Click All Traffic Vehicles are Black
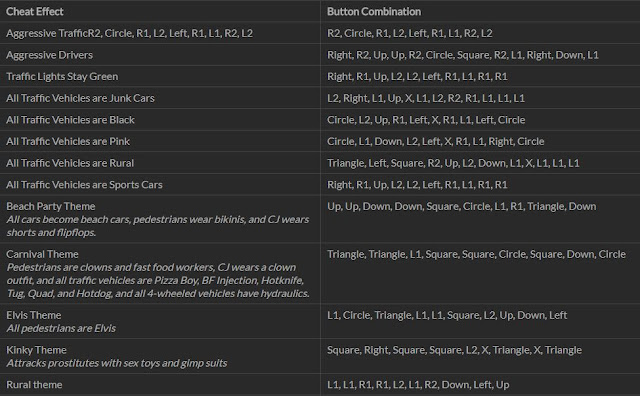Screen dimensions: 640x396 pyautogui.click(x=70, y=120)
